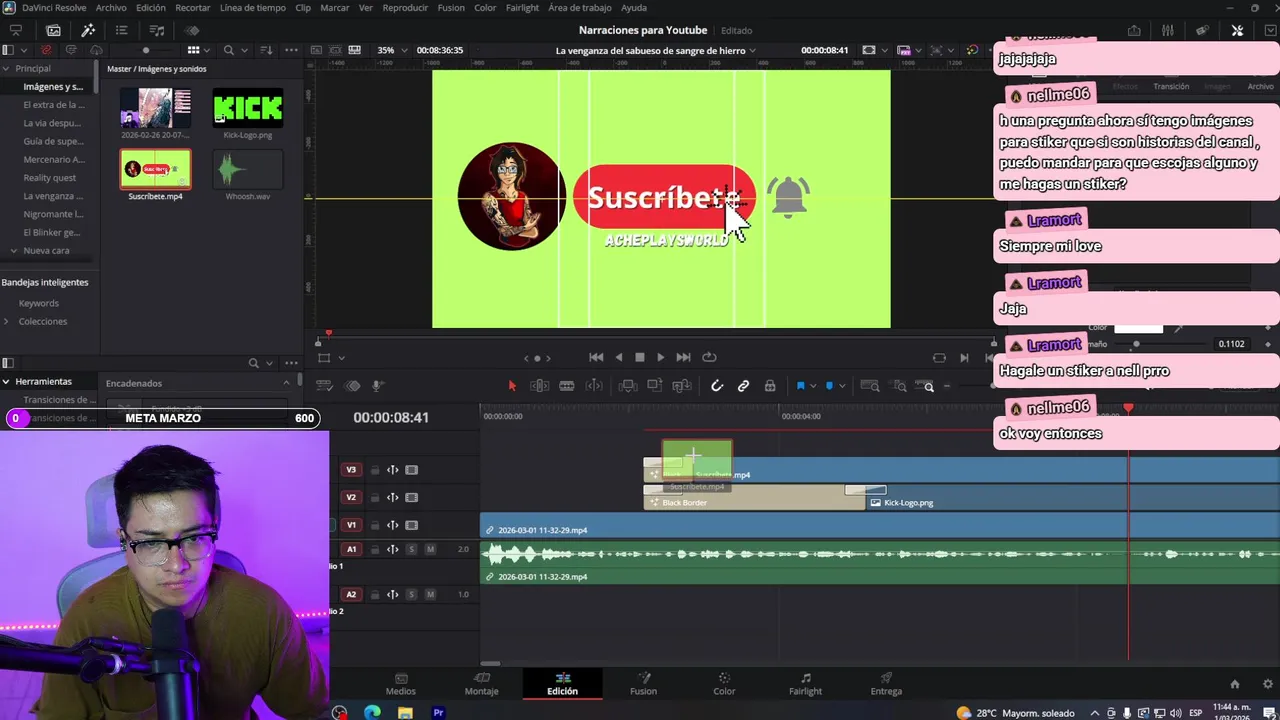
Task: Click the Audio mixer icon in top-right toolbar
Action: (x=1167, y=30)
